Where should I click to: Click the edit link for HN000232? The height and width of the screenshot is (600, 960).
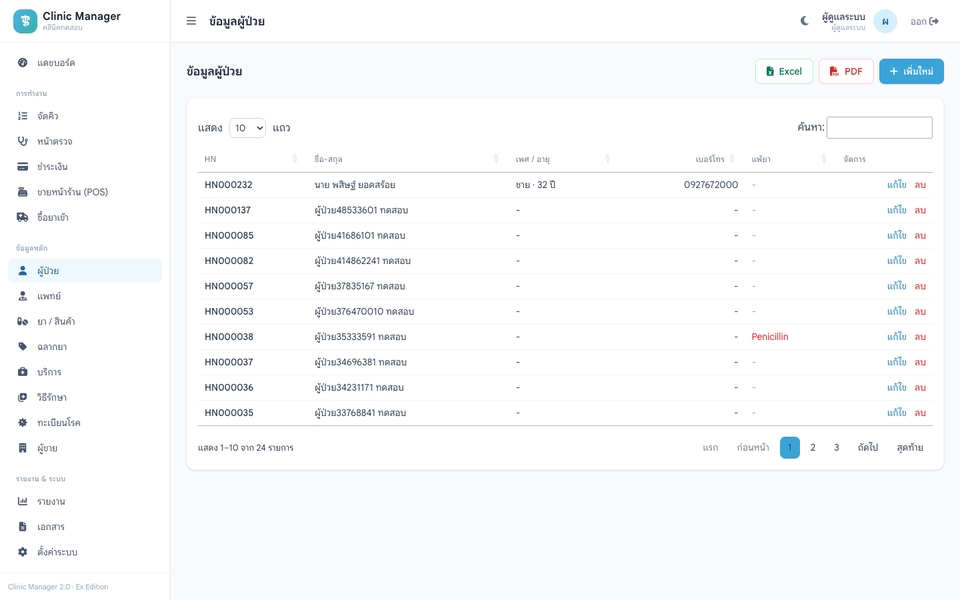coord(896,185)
